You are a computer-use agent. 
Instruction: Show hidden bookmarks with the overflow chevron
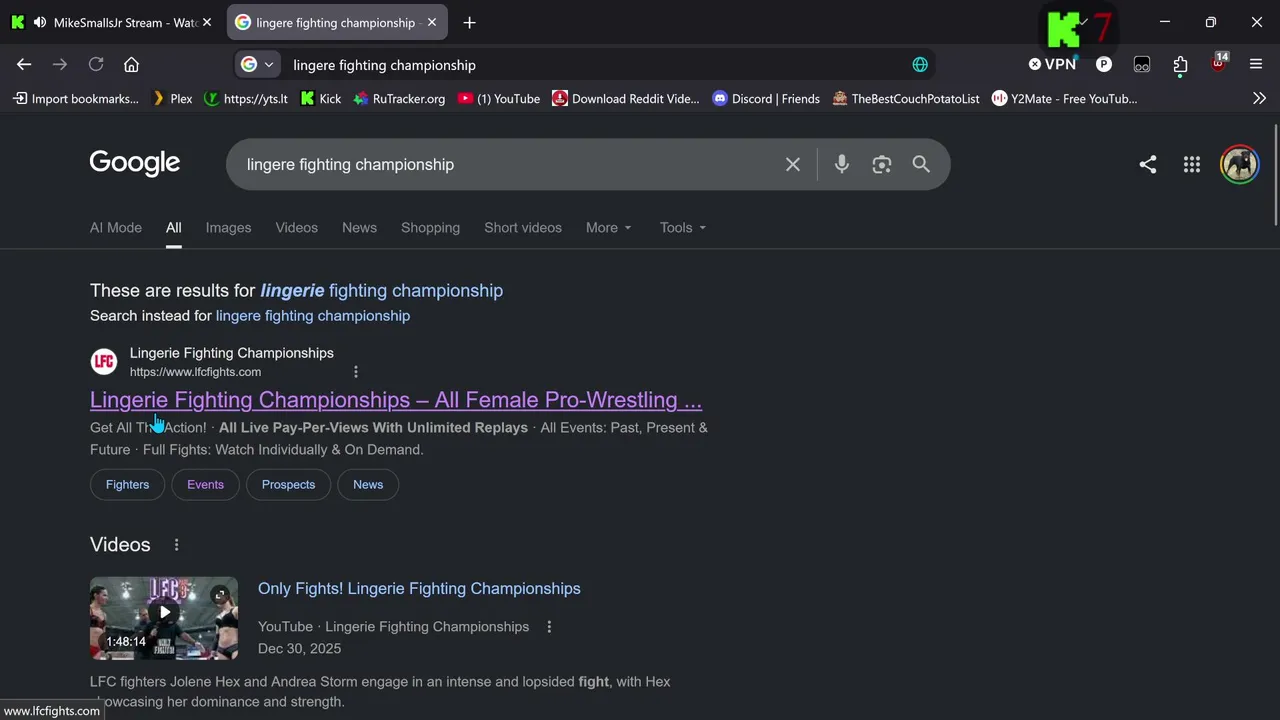[x=1259, y=98]
